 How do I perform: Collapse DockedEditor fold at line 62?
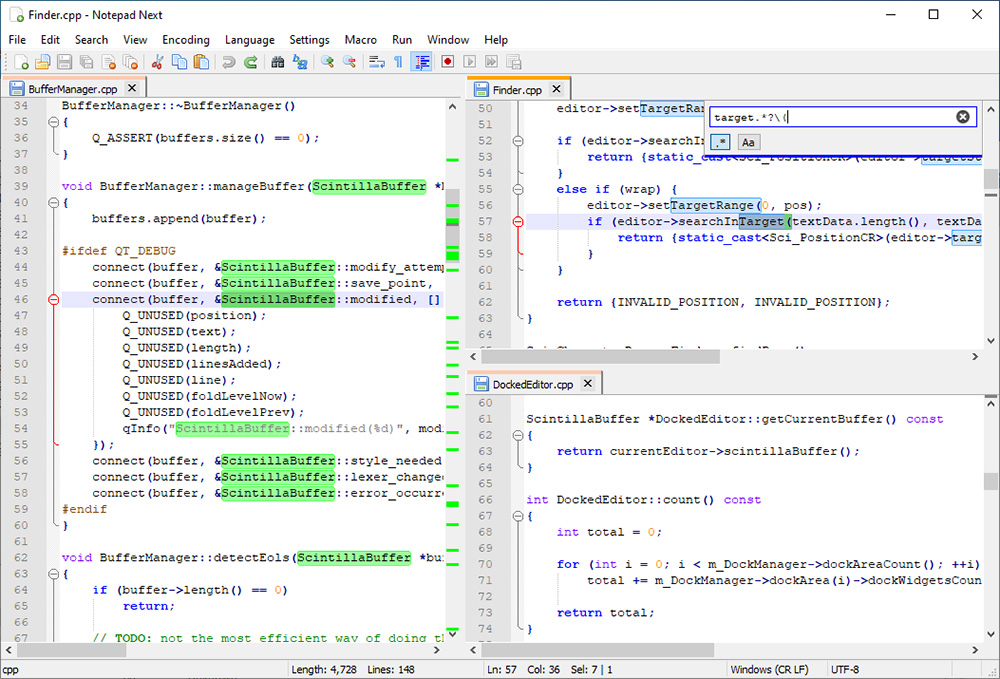tap(518, 435)
